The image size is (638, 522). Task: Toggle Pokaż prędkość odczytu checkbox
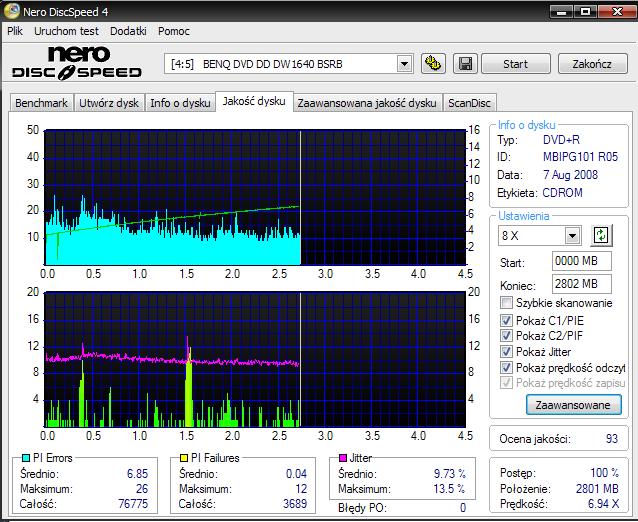(x=506, y=367)
